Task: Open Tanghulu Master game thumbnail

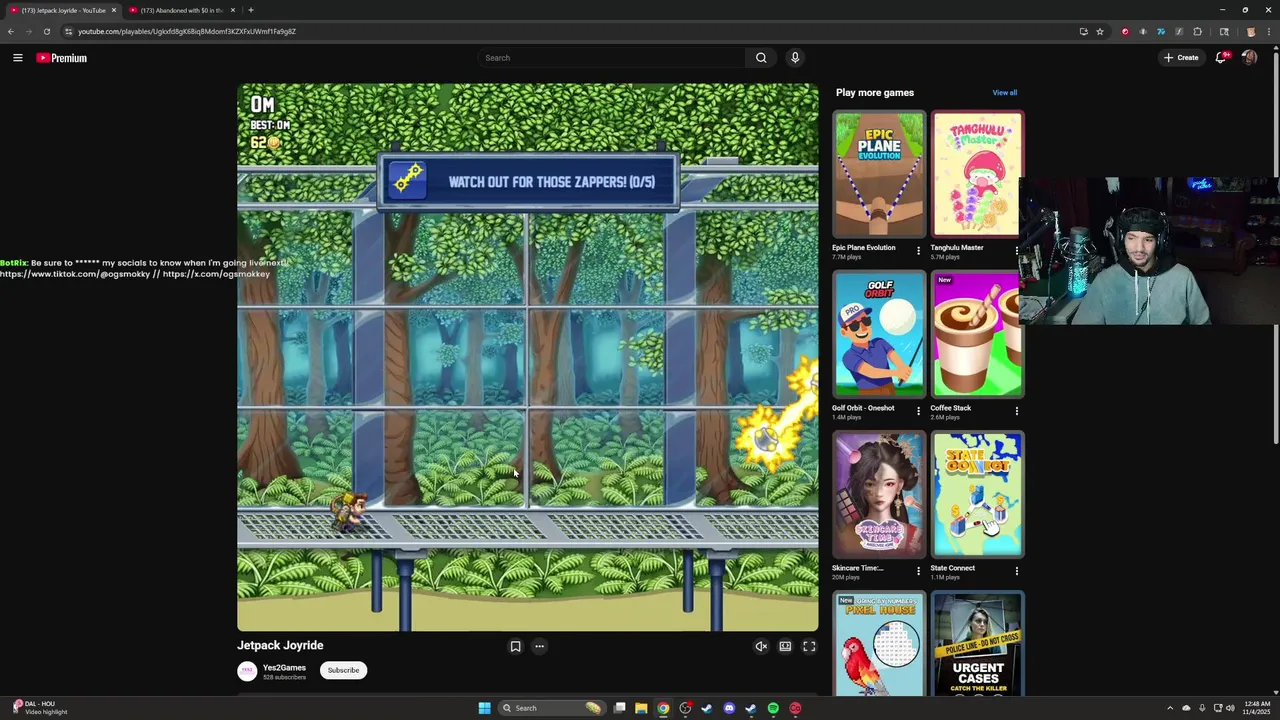Action: point(977,174)
